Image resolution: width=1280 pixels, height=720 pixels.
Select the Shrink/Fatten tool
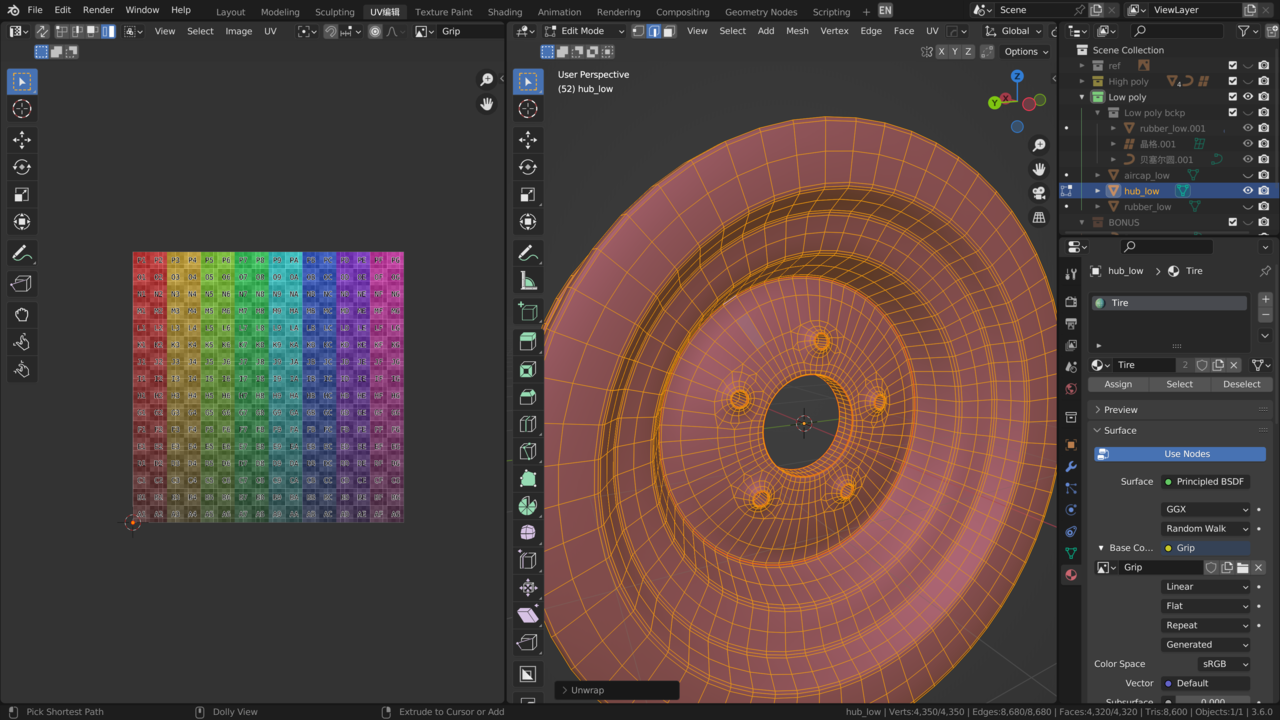coord(529,588)
